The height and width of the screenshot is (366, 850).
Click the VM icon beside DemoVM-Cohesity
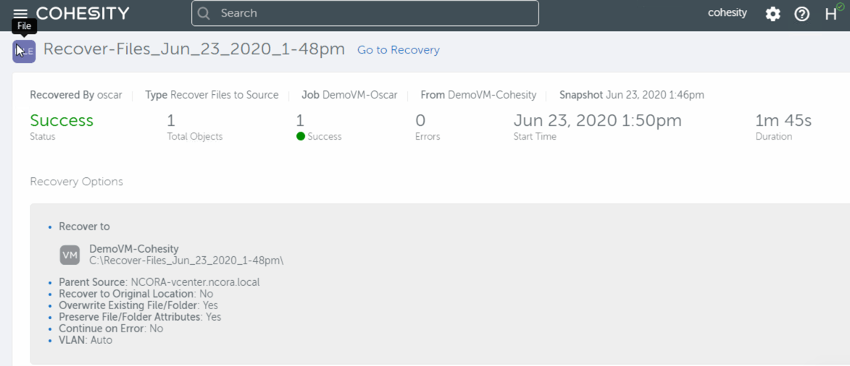click(x=70, y=255)
